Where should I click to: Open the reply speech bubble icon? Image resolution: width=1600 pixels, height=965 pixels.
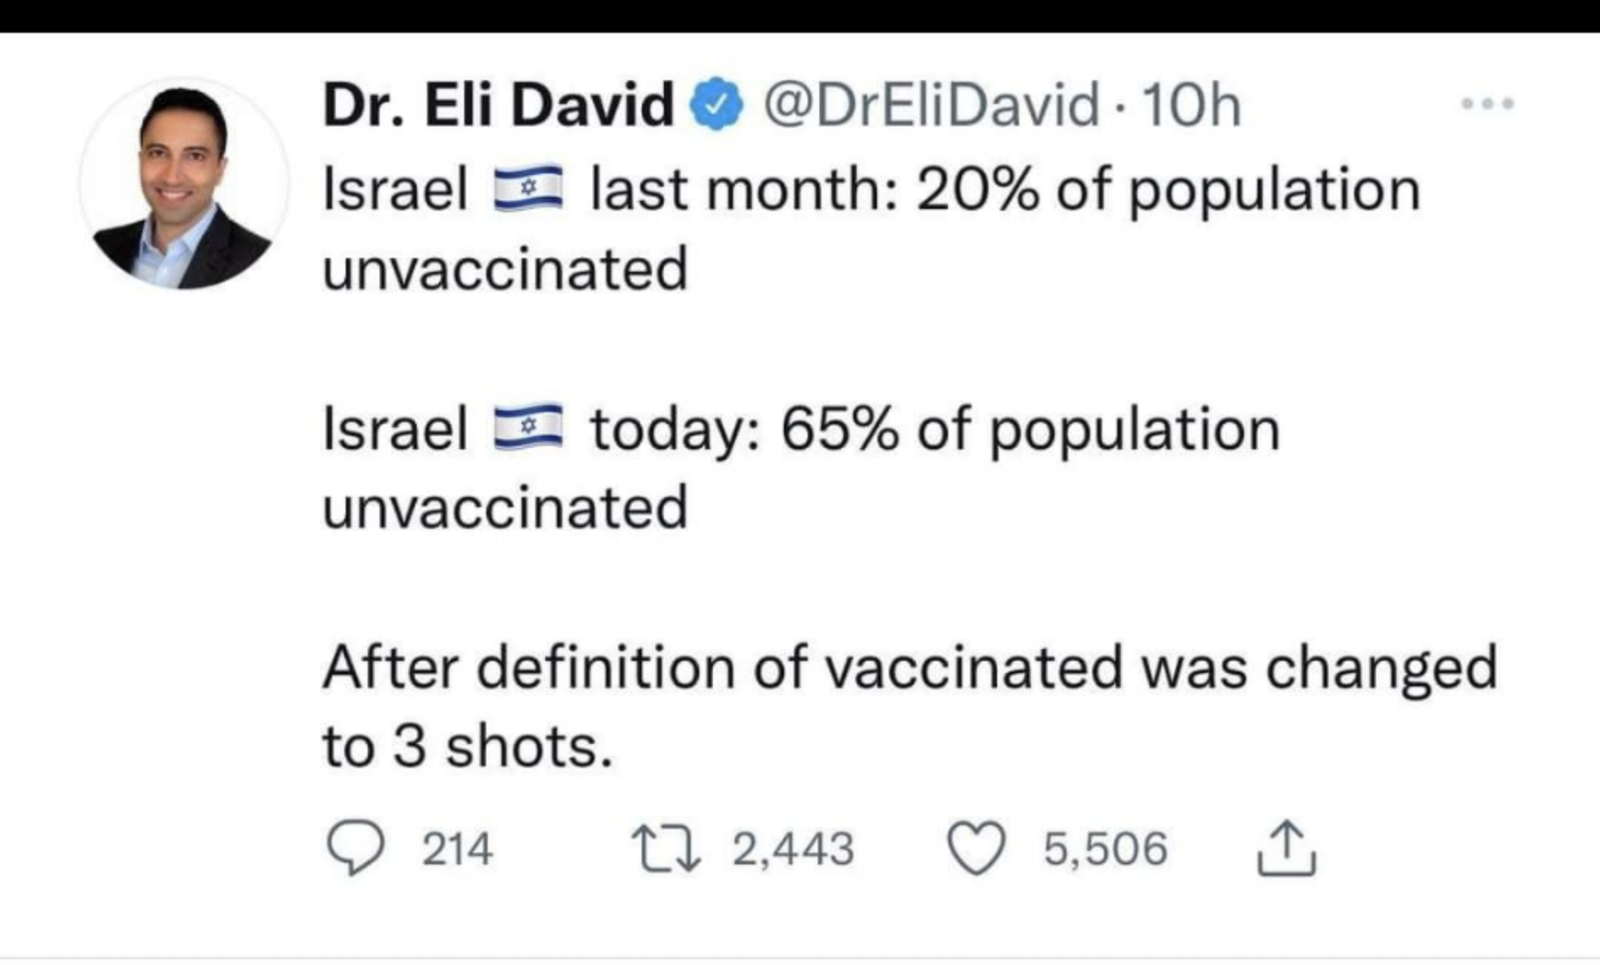click(355, 849)
